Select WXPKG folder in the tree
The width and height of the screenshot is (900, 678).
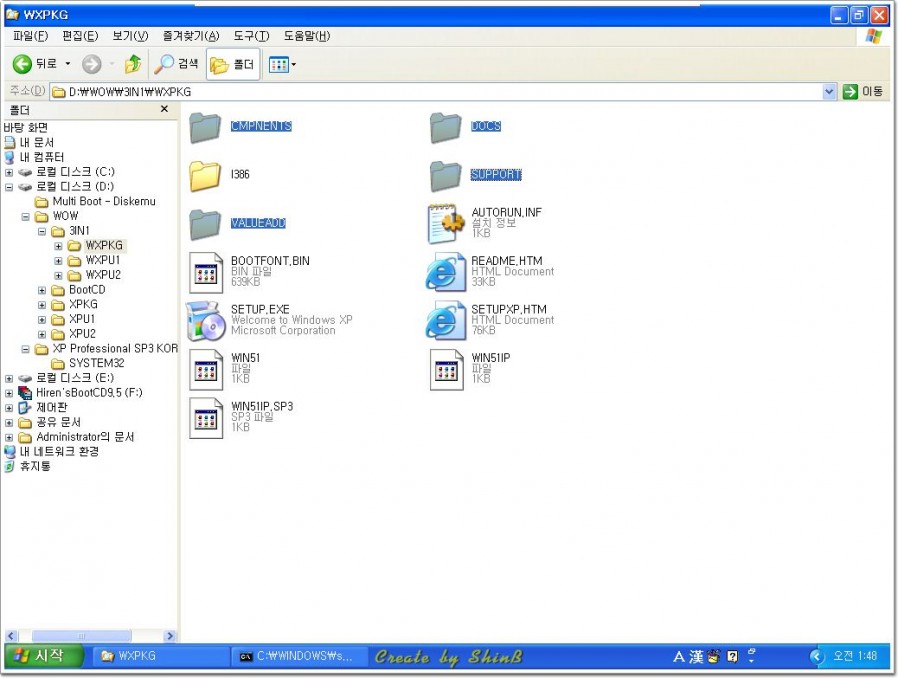[103, 245]
